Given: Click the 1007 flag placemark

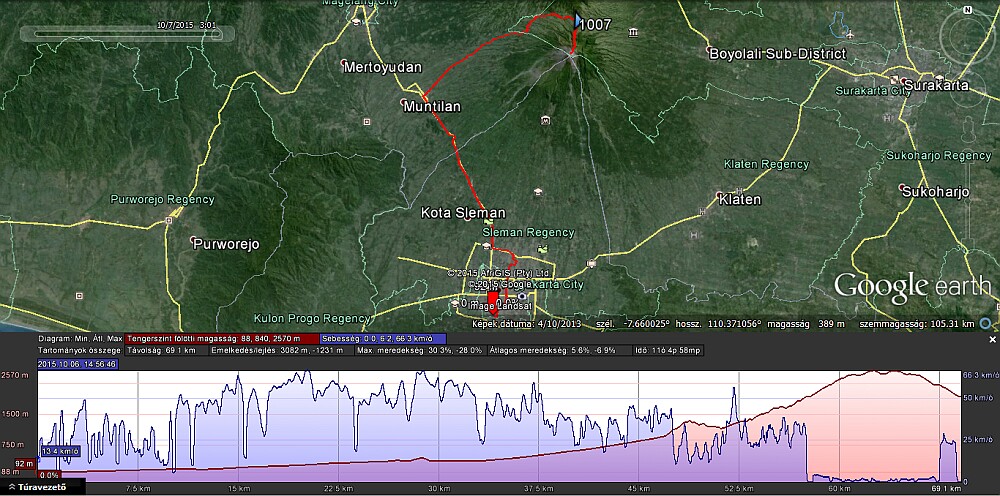Looking at the screenshot, I should [580, 20].
